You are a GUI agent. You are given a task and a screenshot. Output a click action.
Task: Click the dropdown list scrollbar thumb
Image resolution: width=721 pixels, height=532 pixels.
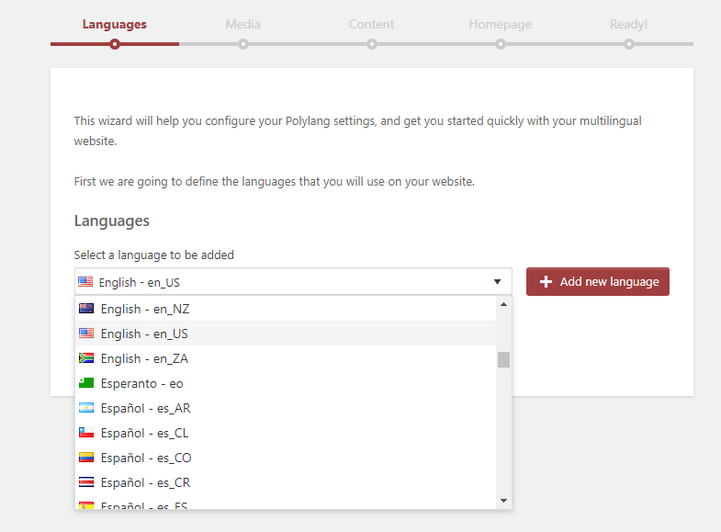pos(504,359)
